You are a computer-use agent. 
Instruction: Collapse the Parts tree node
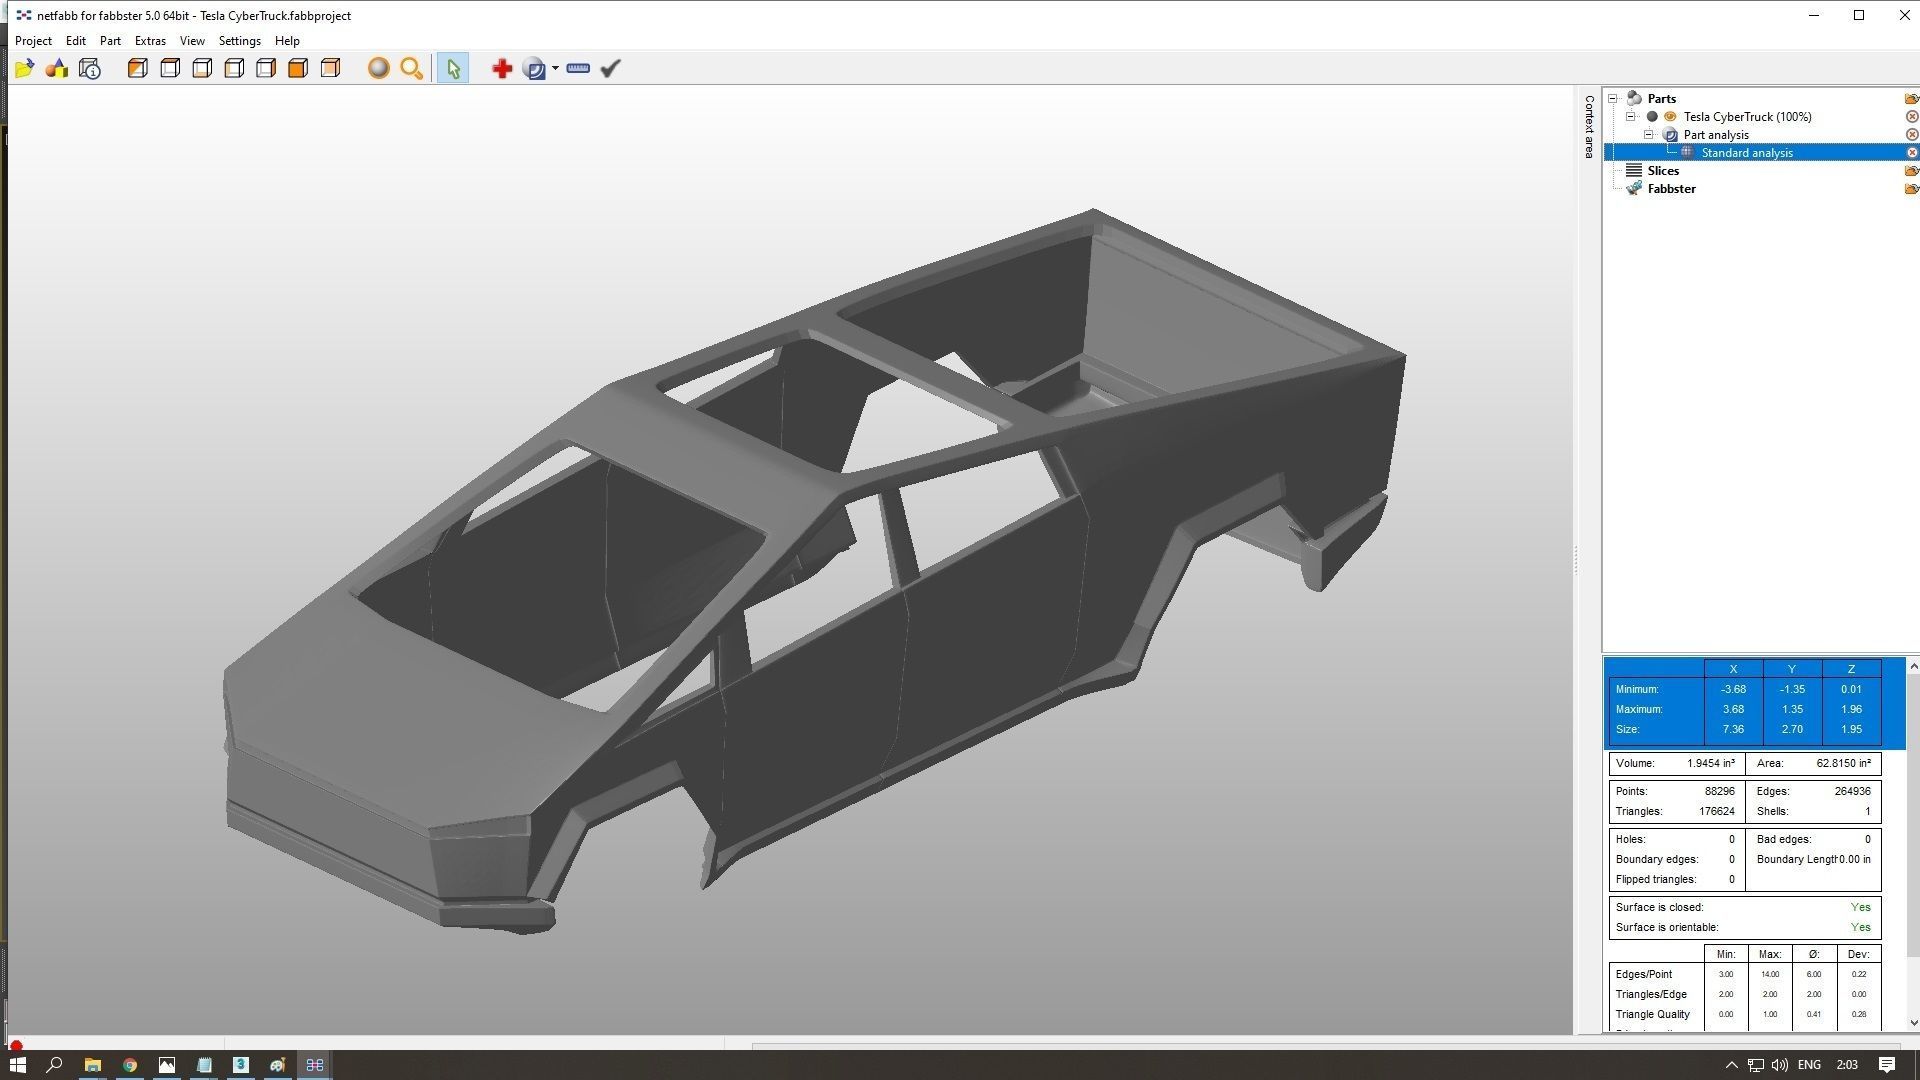click(x=1613, y=99)
